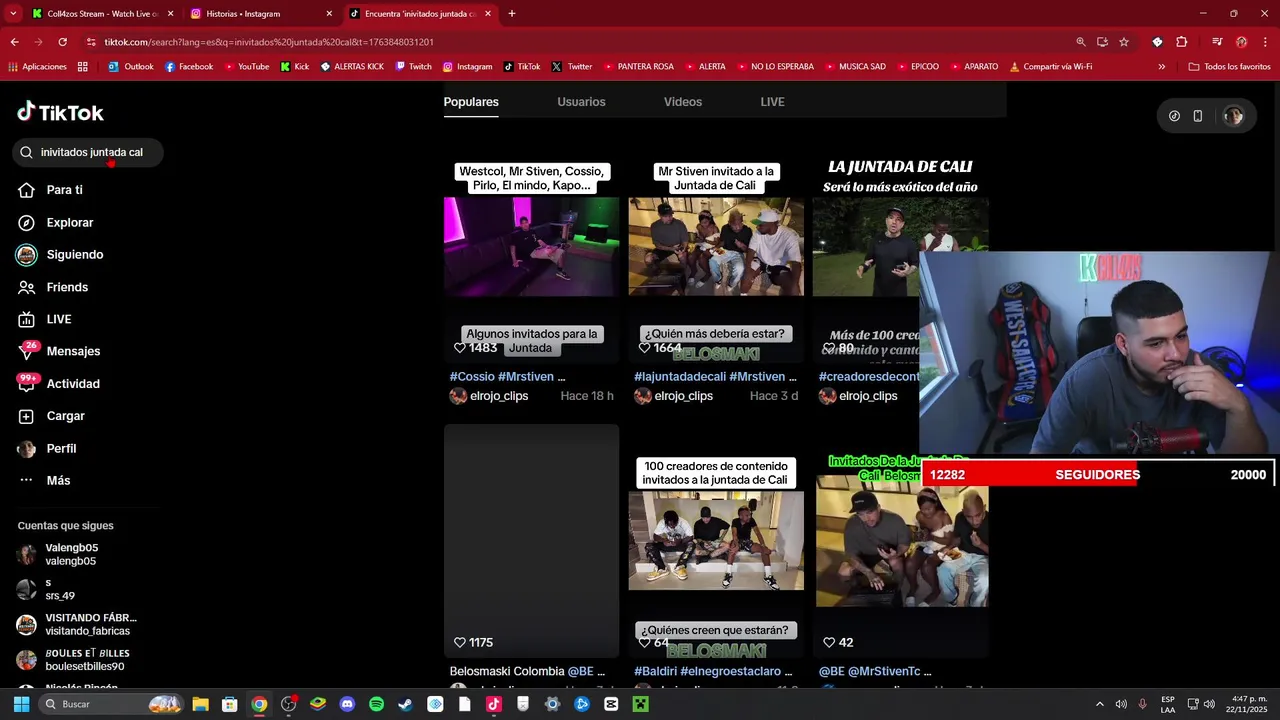Open the empty video card with 1175 likes
The height and width of the screenshot is (720, 1280).
click(x=531, y=540)
